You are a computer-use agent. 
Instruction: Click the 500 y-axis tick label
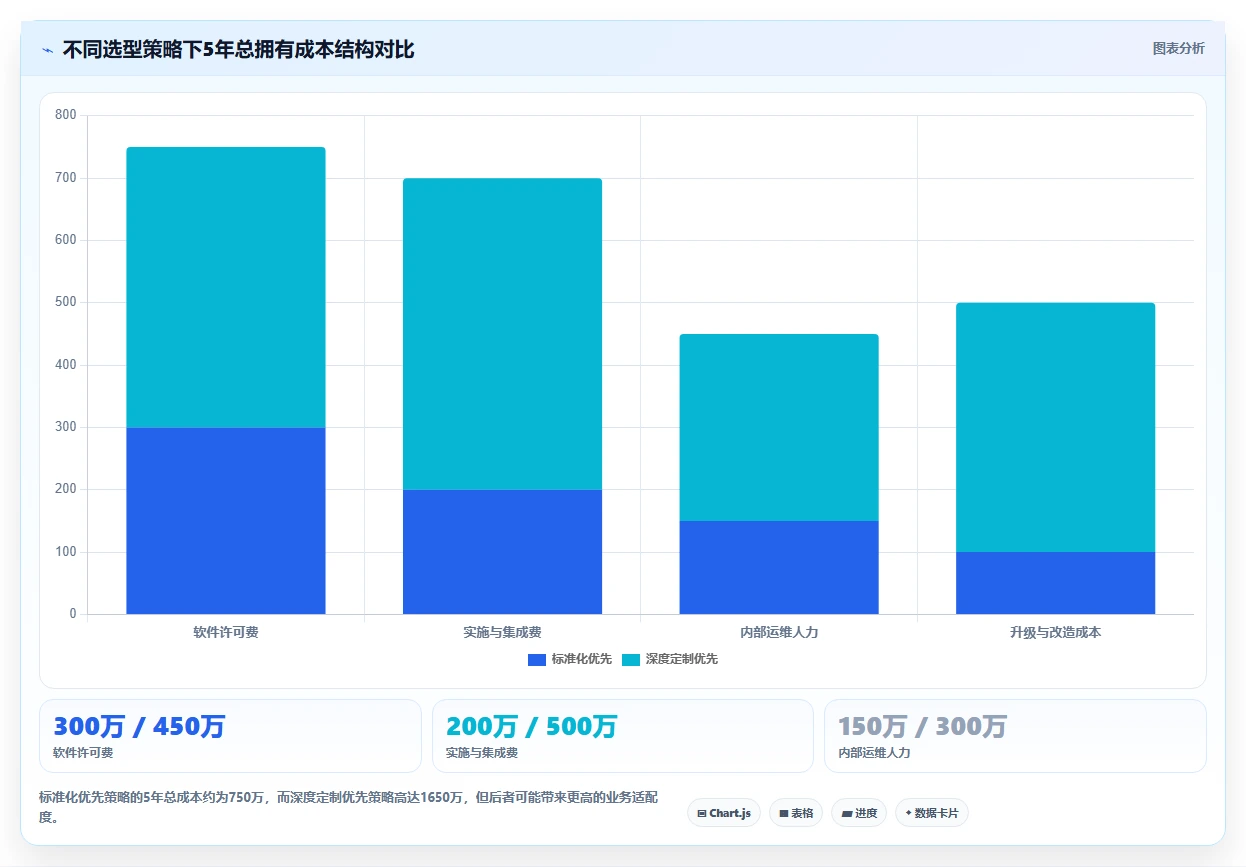coord(66,302)
